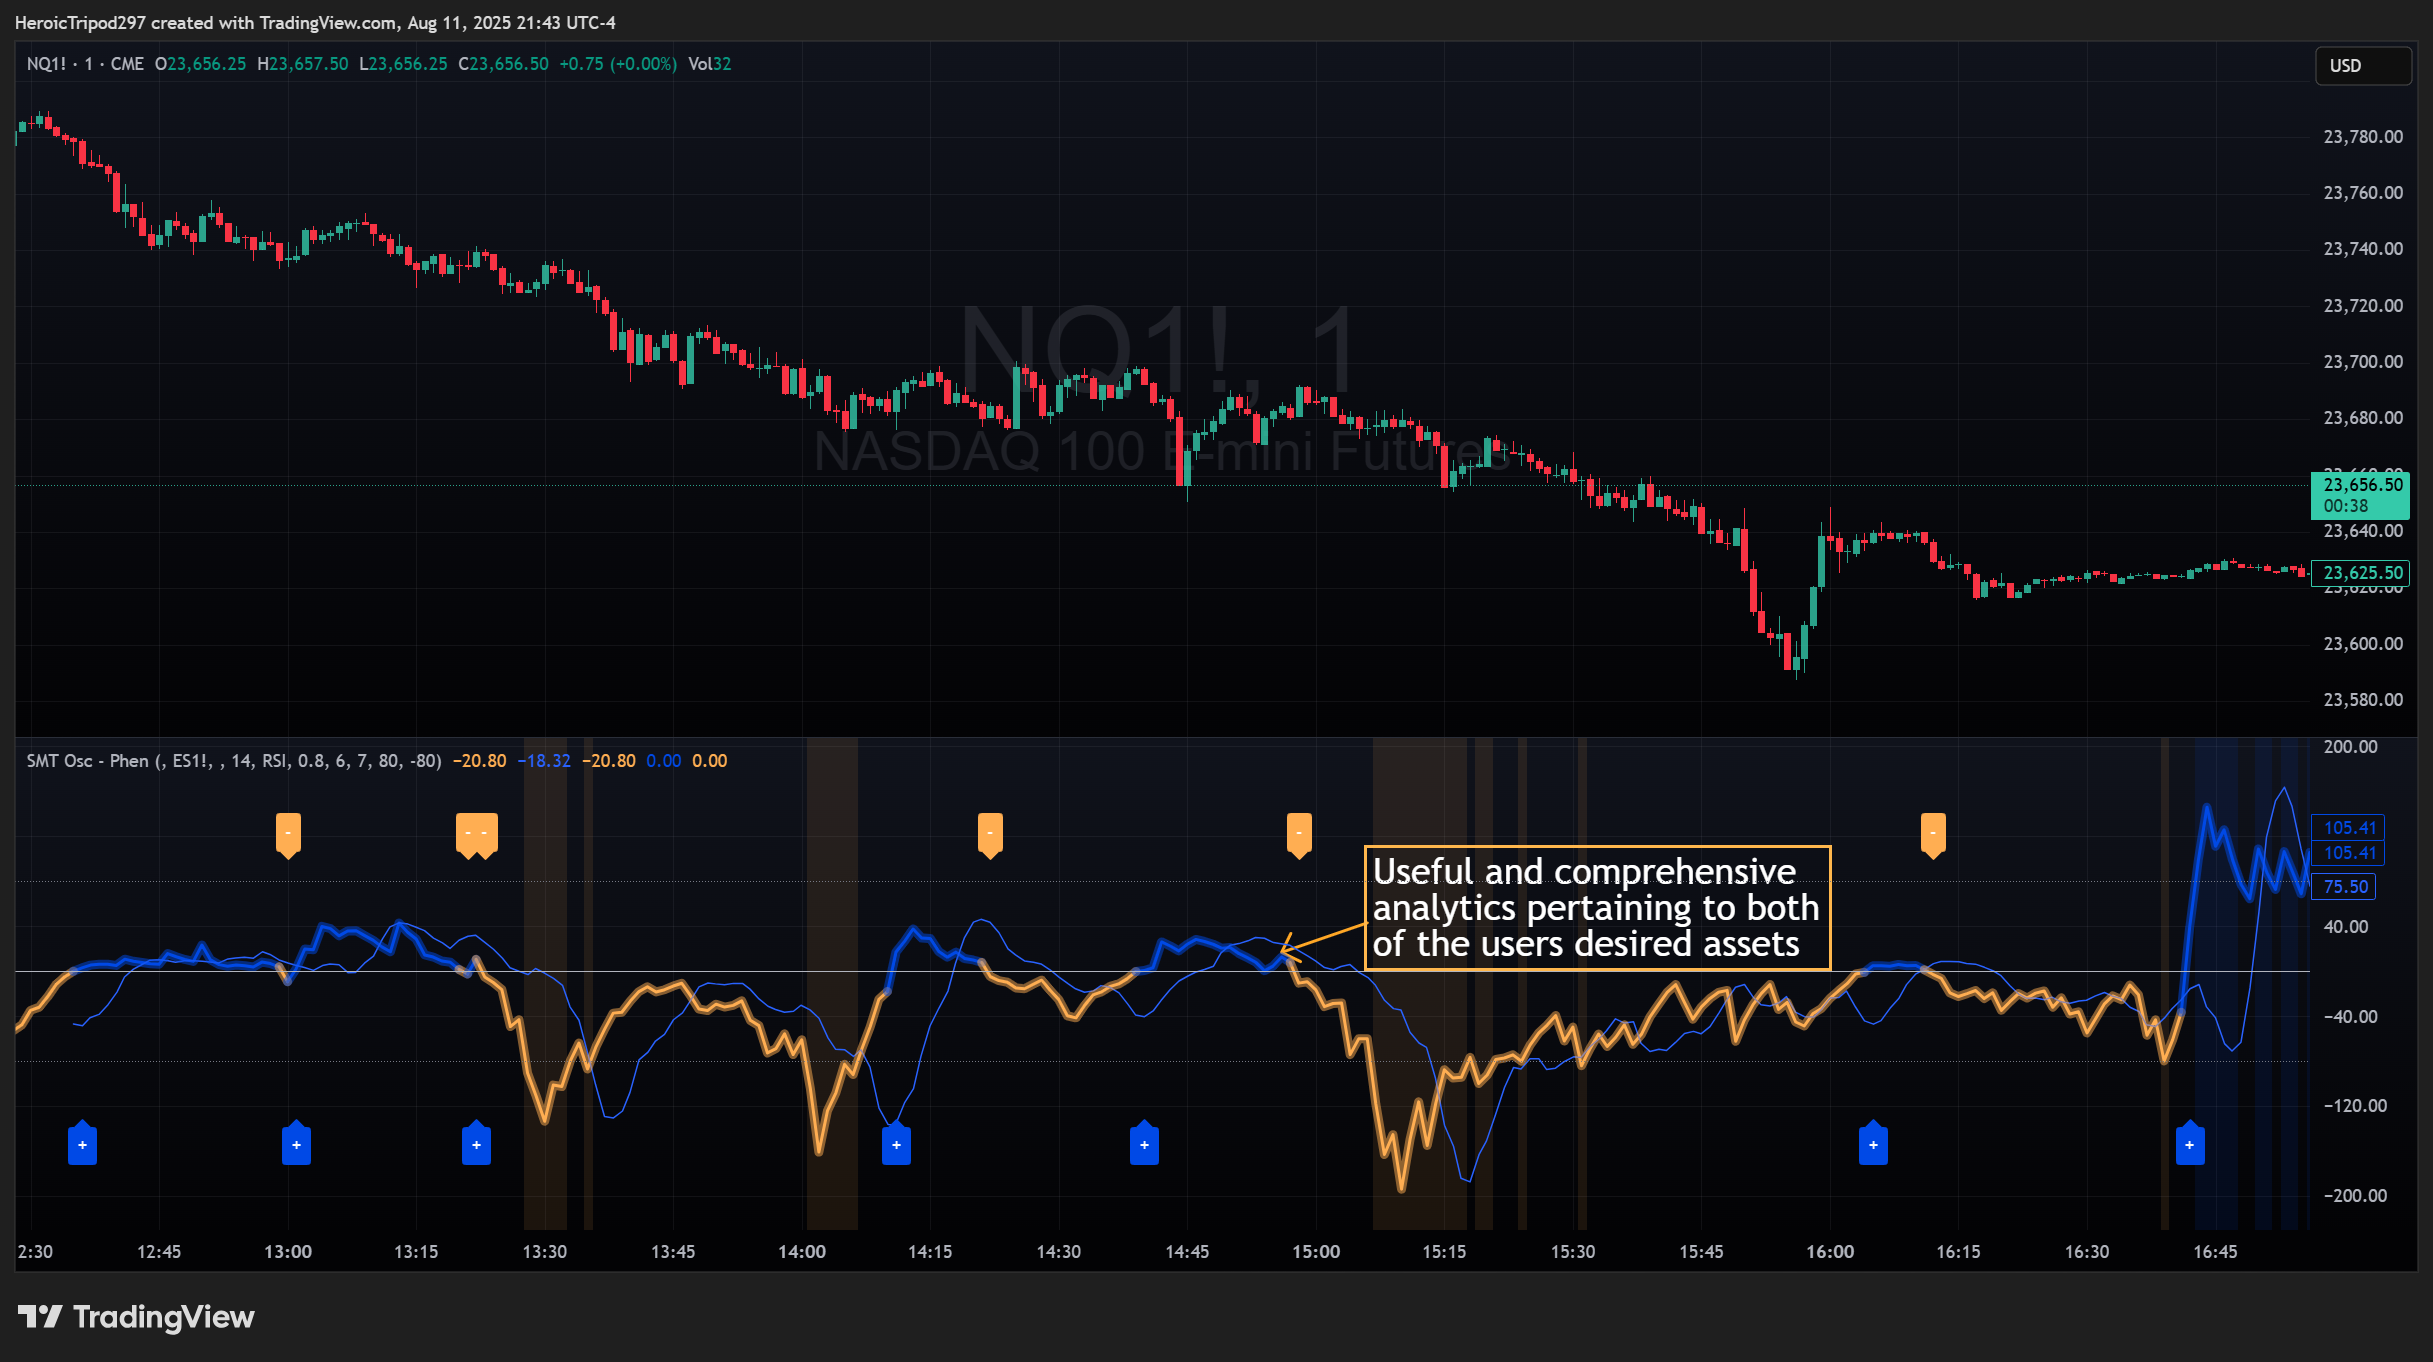Click the TradingView logo at bottom left
The width and height of the screenshot is (2433, 1362).
tap(136, 1317)
